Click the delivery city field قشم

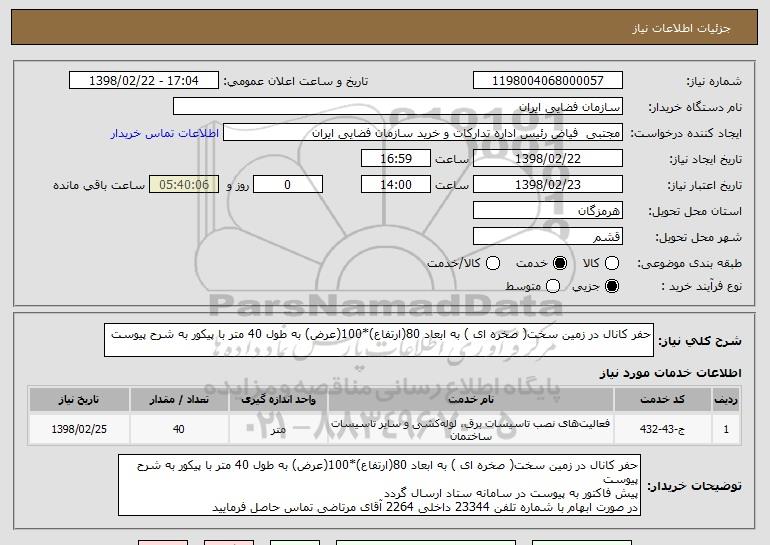click(548, 237)
